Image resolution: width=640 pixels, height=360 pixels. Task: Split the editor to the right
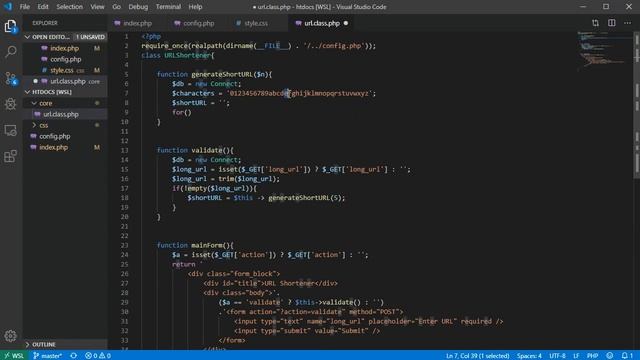pos(611,23)
